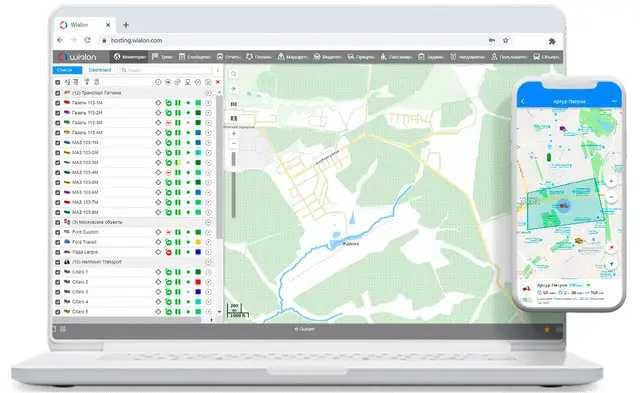The width and height of the screenshot is (640, 393).
Task: Click the red color square for Citaro 2
Action: pos(198,282)
